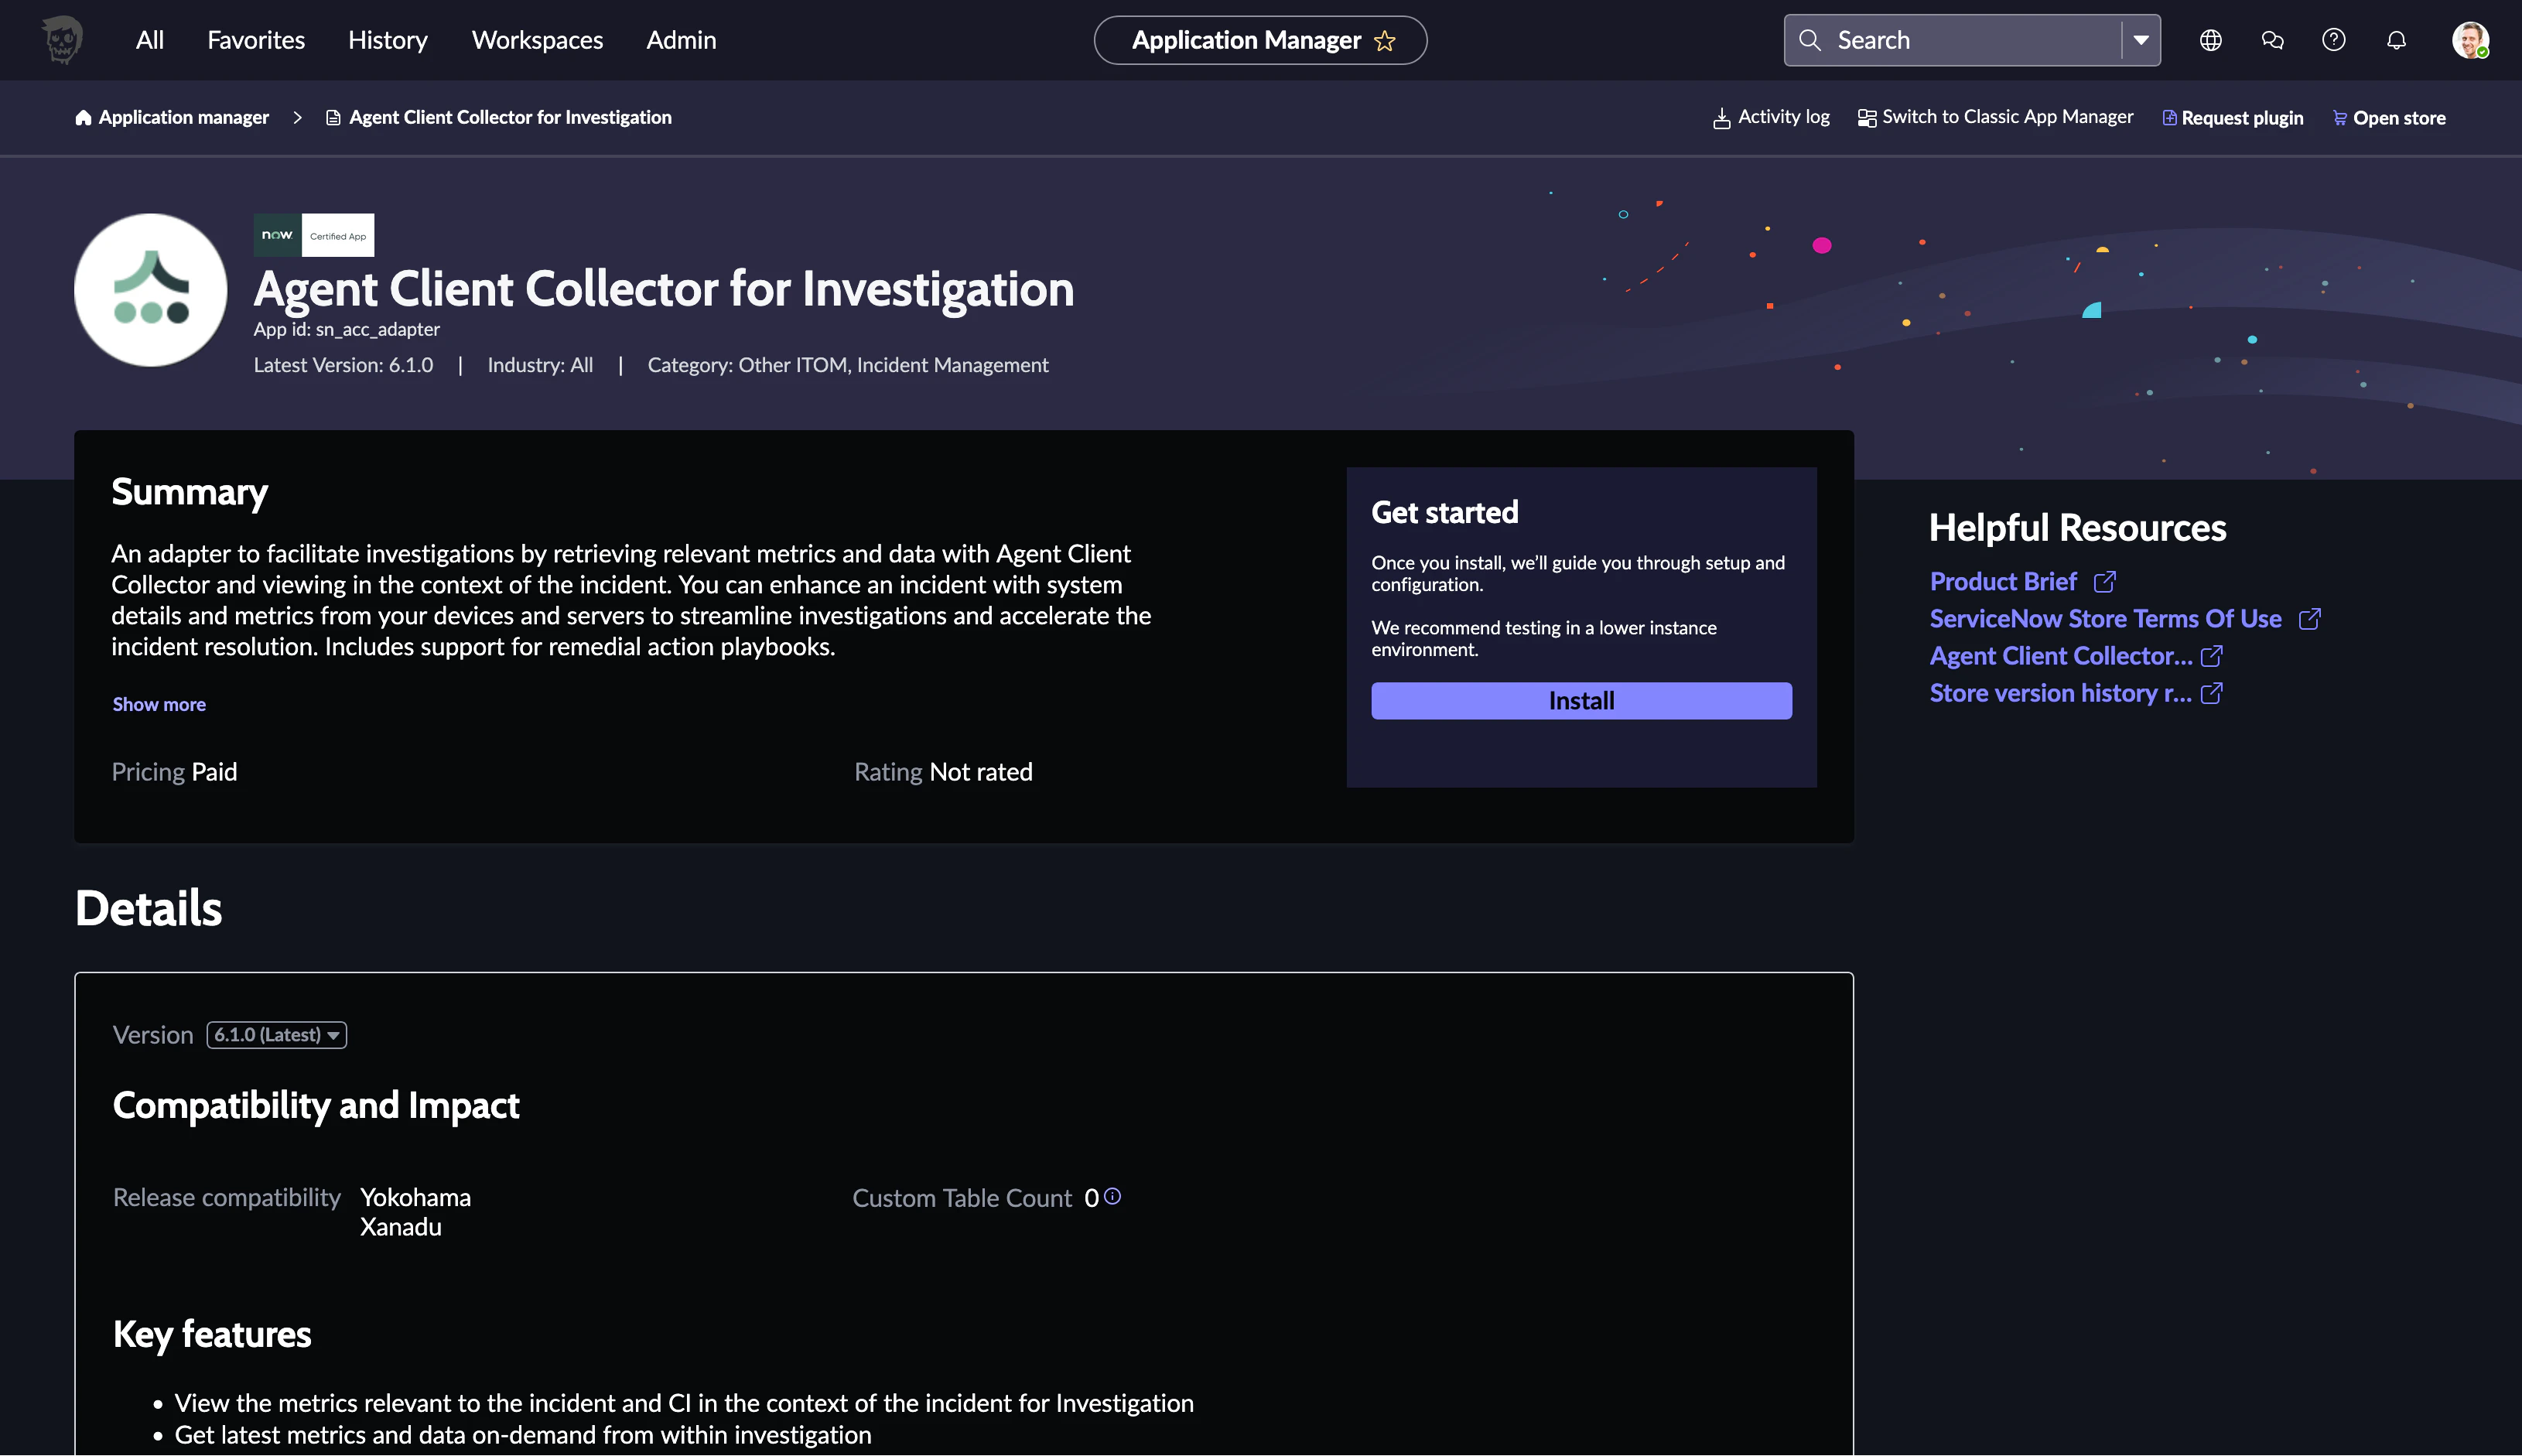2522x1456 pixels.
Task: Click the Custom Table Count label
Action: click(961, 1198)
